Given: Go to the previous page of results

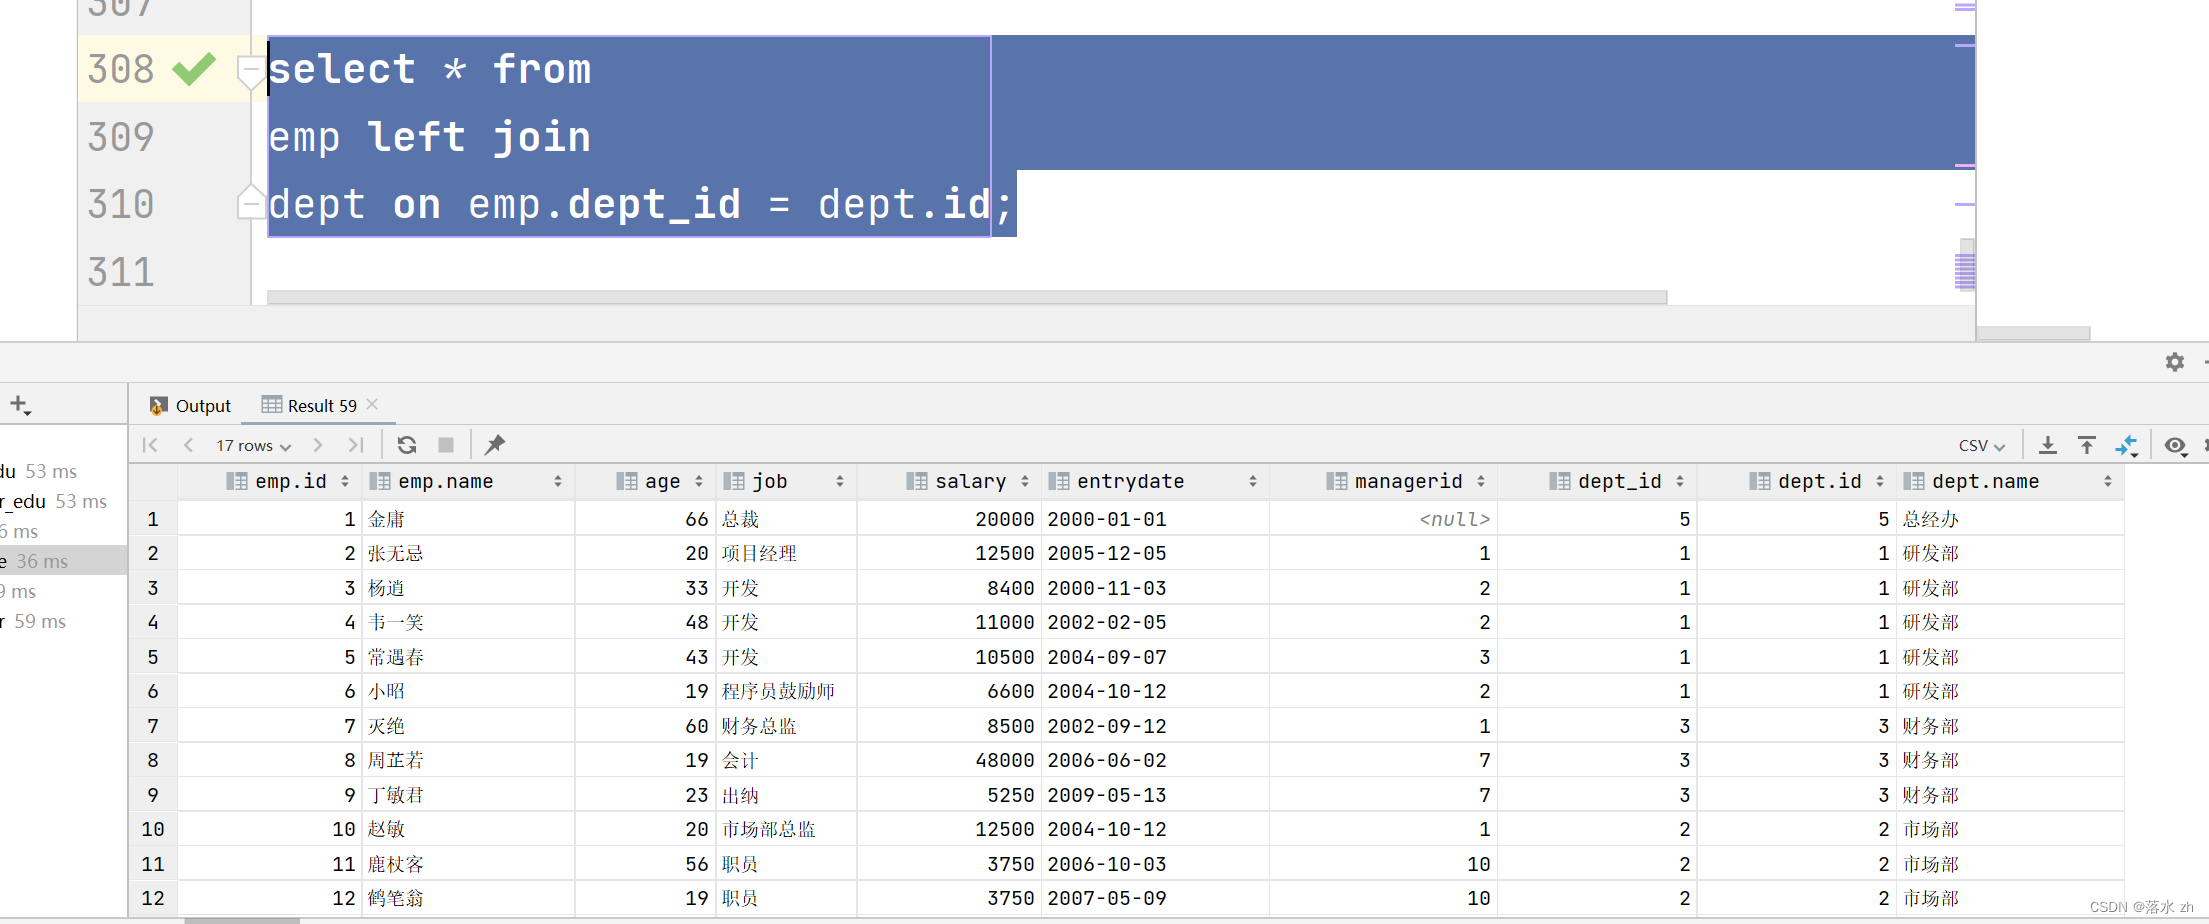Looking at the screenshot, I should (x=188, y=445).
